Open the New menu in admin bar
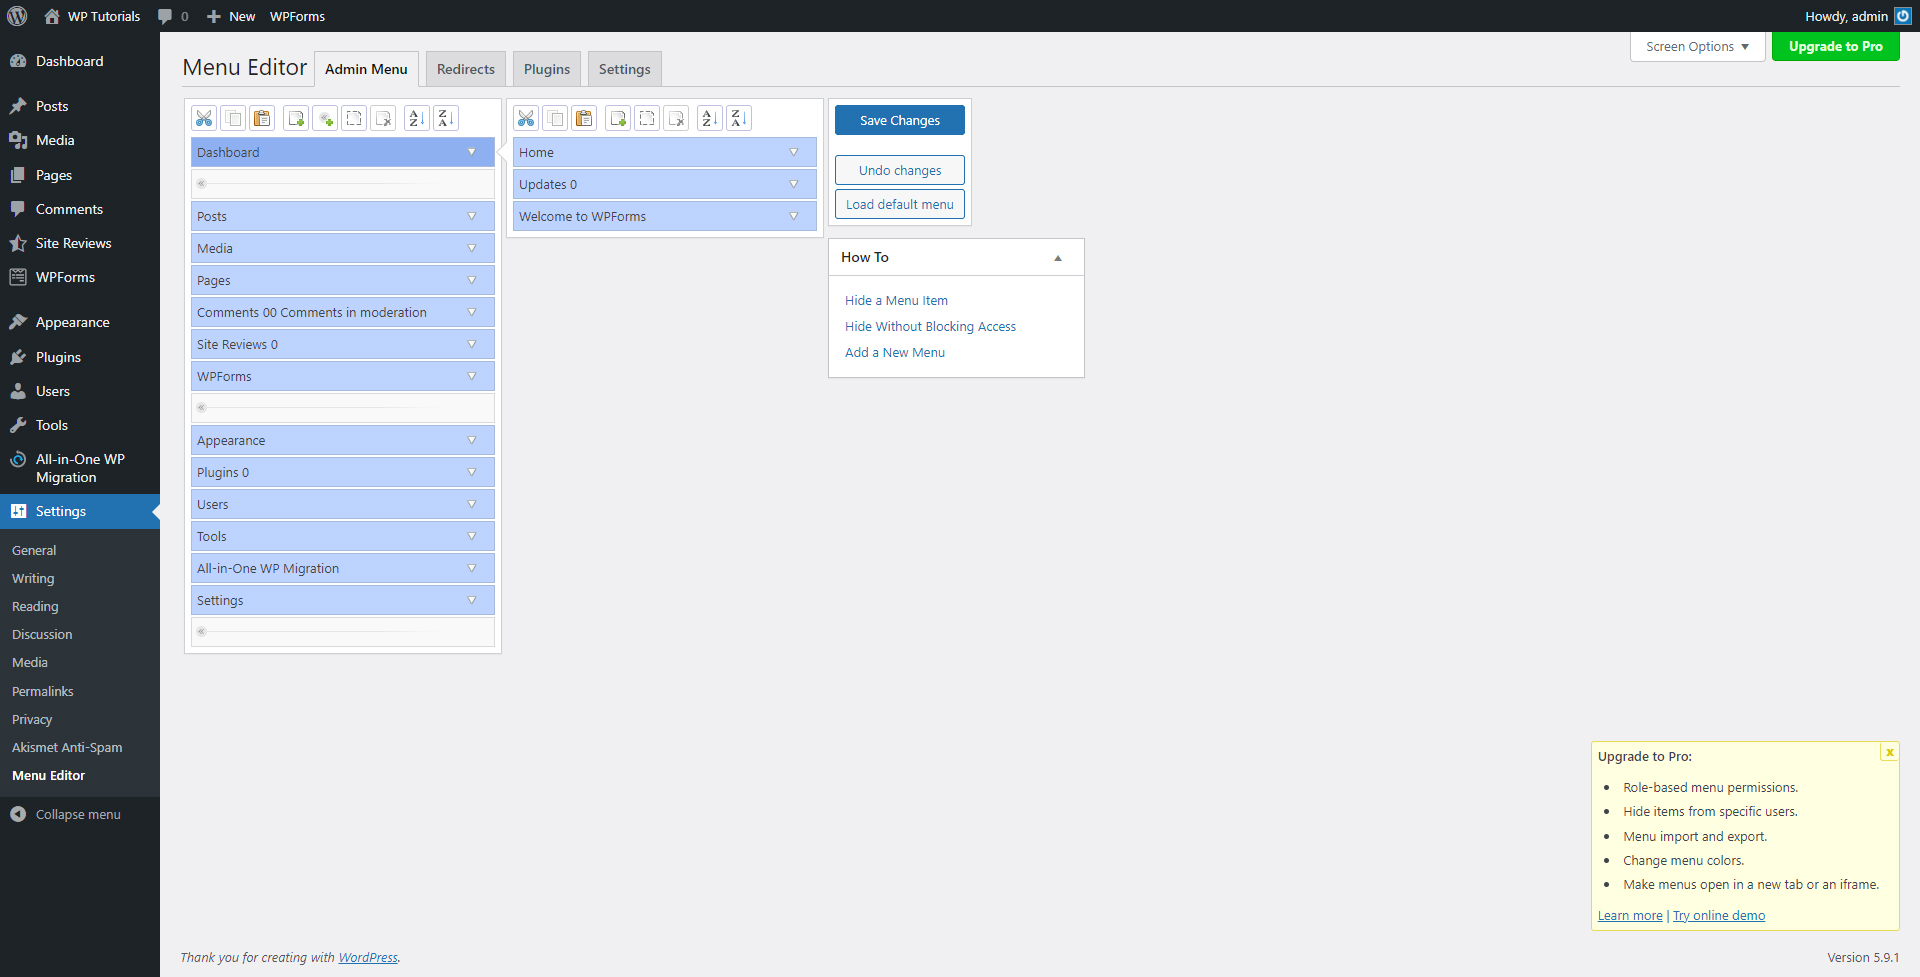Image resolution: width=1920 pixels, height=977 pixels. (x=231, y=16)
